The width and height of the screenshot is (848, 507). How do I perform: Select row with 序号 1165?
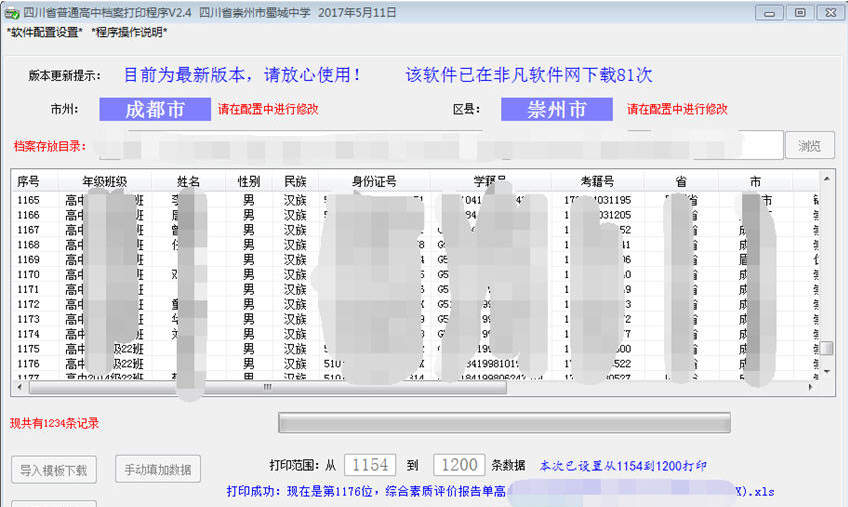(415, 200)
